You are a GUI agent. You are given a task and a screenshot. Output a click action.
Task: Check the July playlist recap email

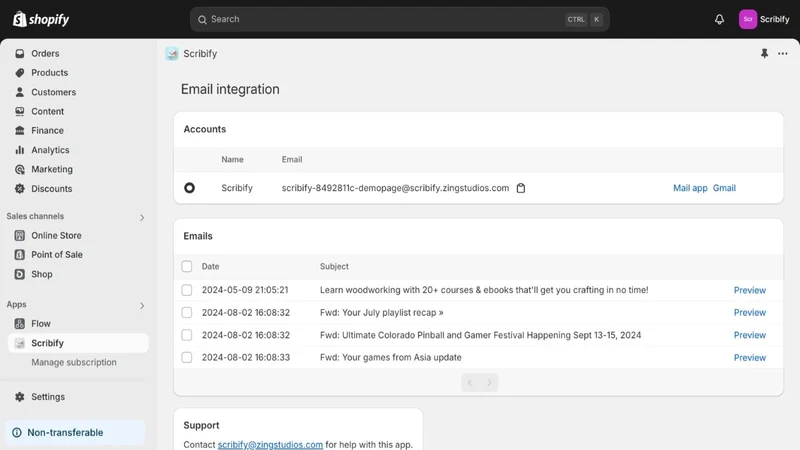(x=187, y=312)
